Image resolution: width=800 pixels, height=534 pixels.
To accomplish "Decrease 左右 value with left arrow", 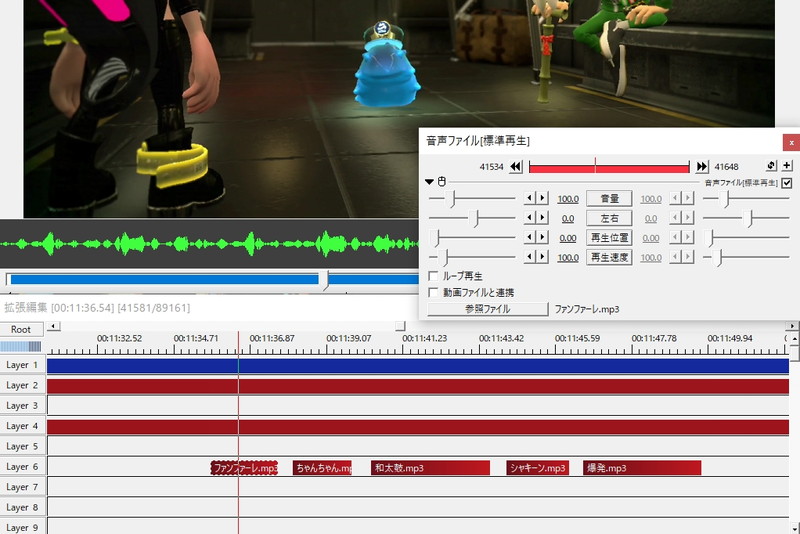I will coord(530,218).
